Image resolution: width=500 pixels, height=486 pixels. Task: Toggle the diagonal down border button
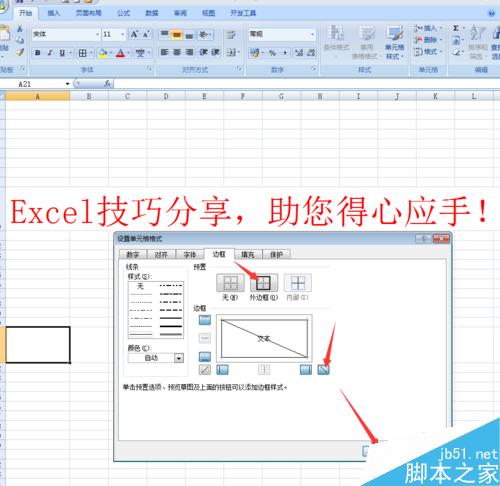323,369
